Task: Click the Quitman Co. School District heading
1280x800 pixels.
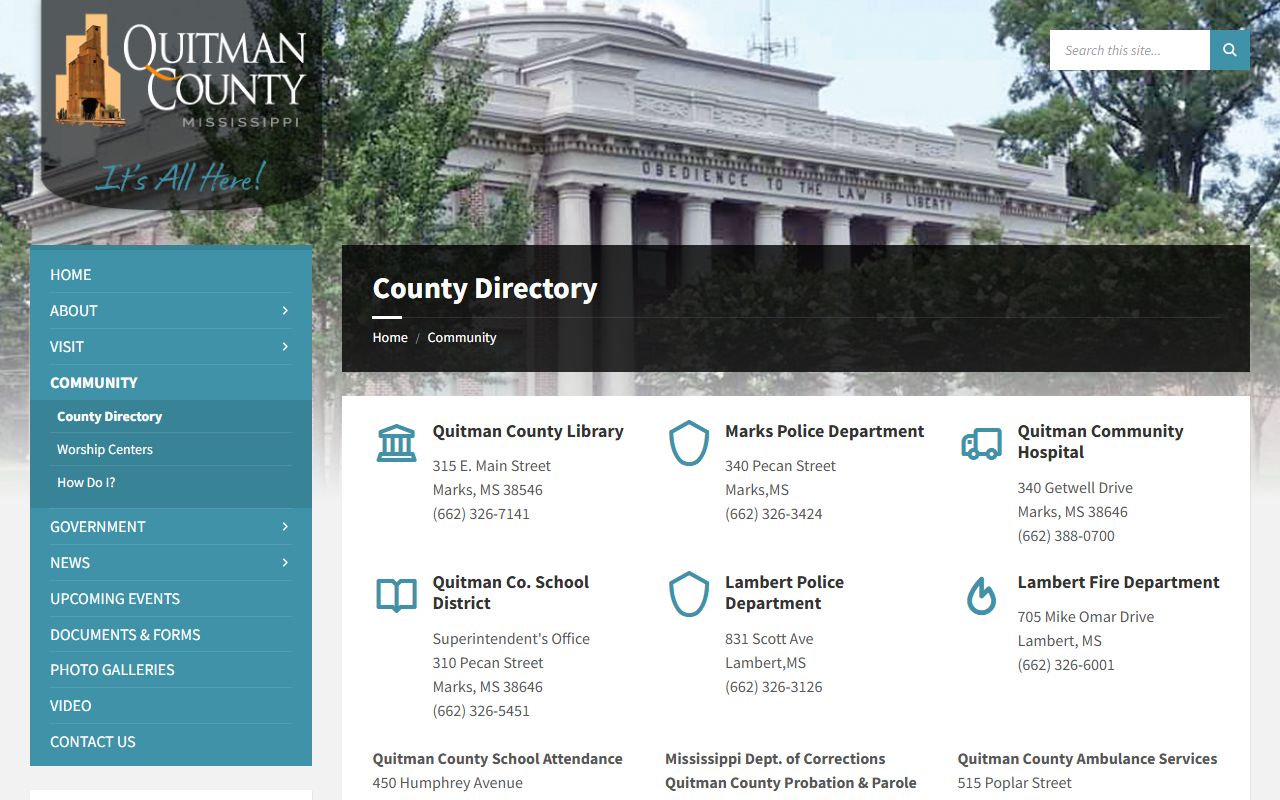Action: [x=511, y=593]
